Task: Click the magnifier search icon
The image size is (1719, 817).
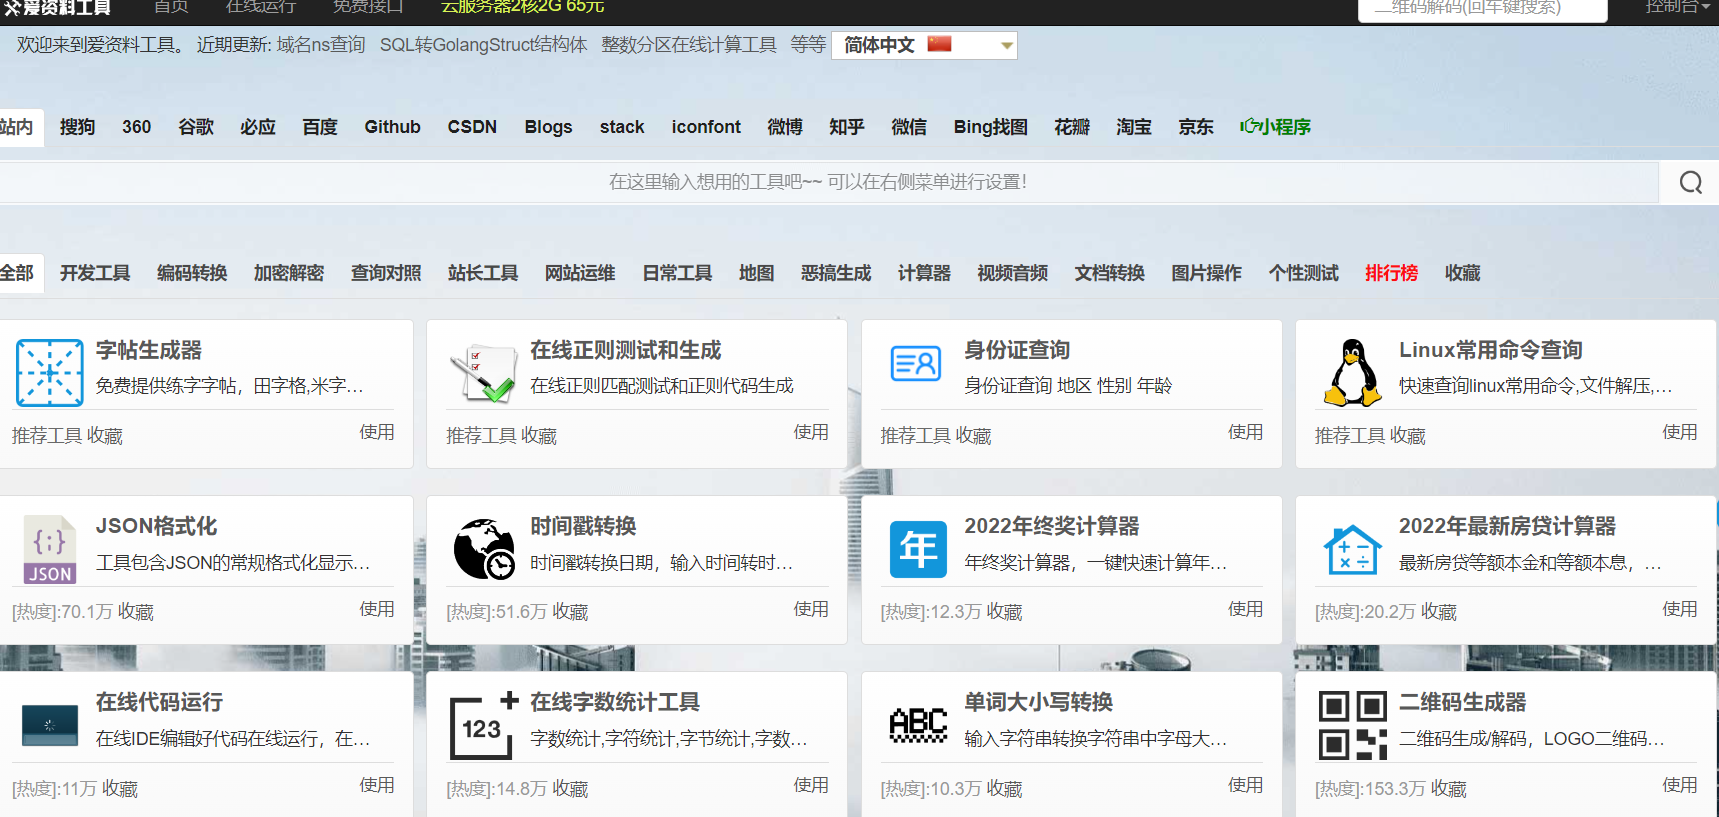Action: point(1690,182)
